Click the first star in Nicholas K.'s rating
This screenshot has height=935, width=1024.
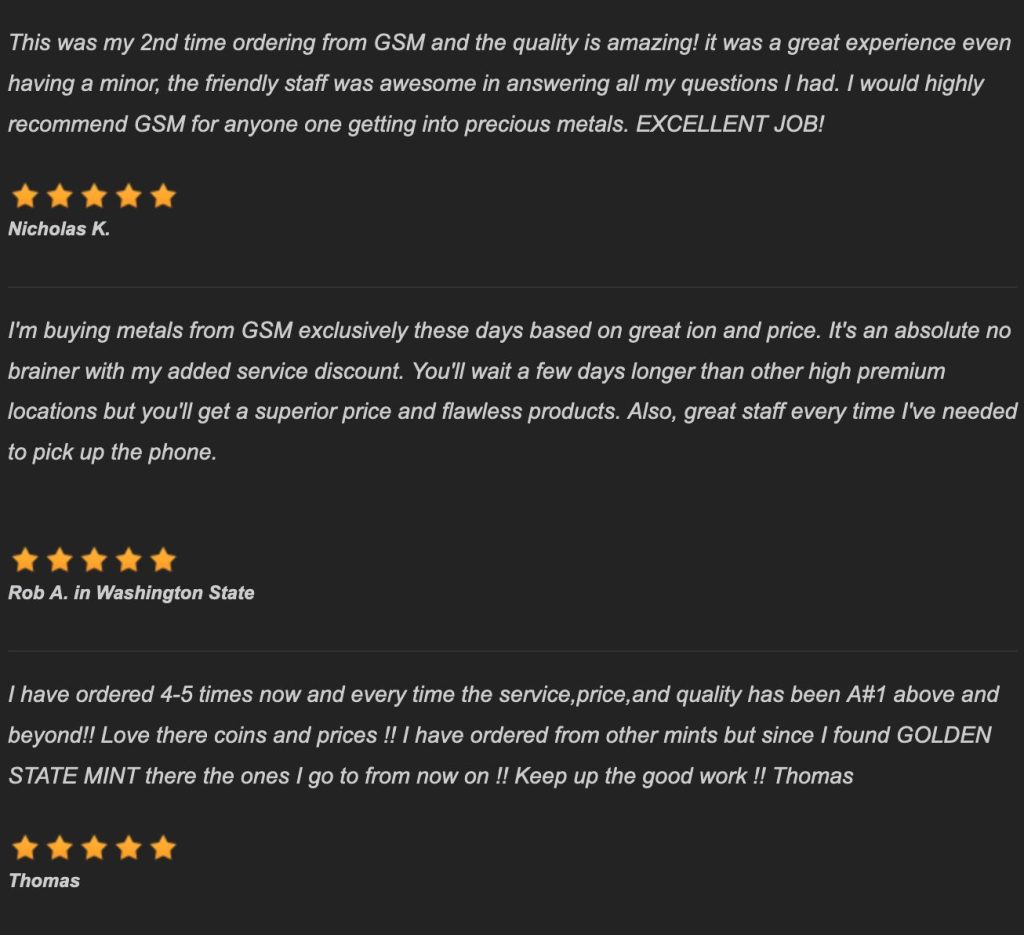(25, 196)
